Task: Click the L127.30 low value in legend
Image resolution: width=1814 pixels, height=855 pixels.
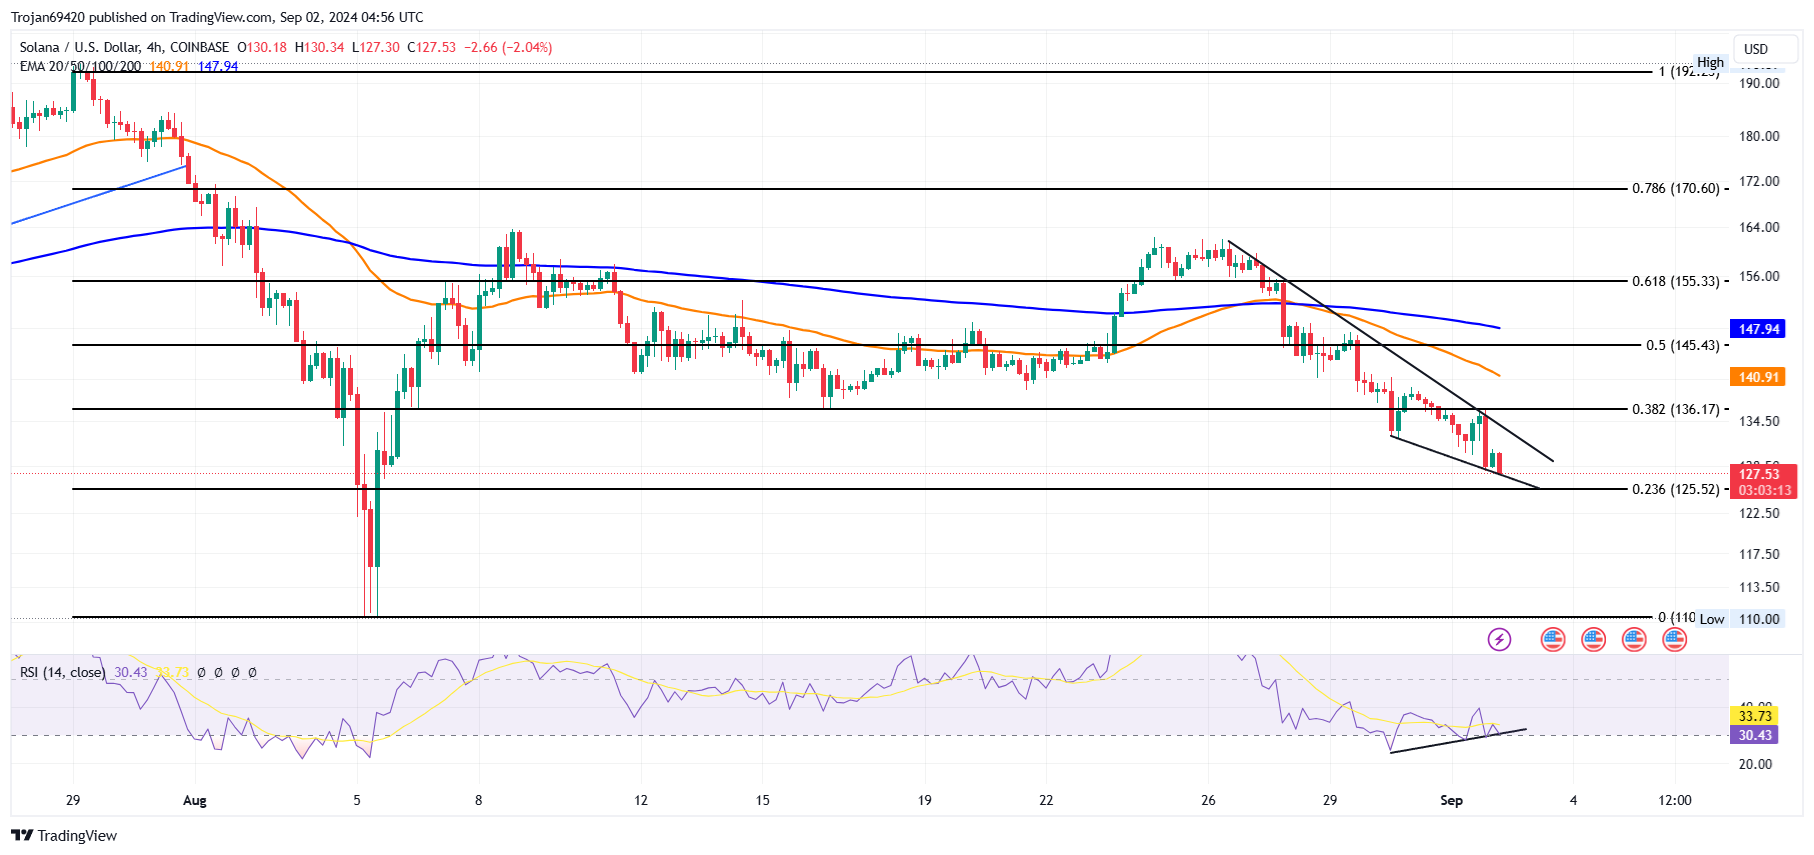Action: [376, 47]
